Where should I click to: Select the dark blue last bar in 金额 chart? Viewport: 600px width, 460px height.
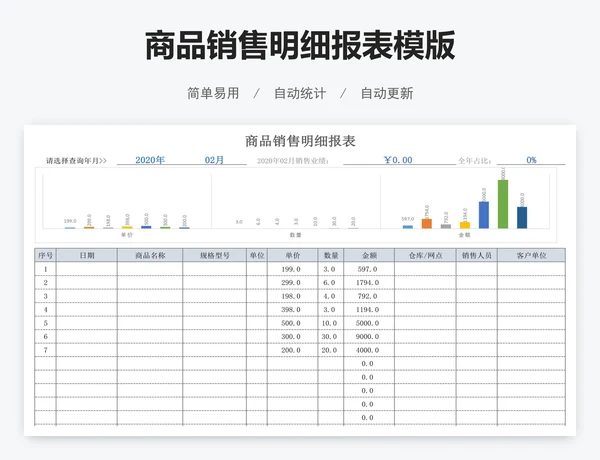point(522,218)
